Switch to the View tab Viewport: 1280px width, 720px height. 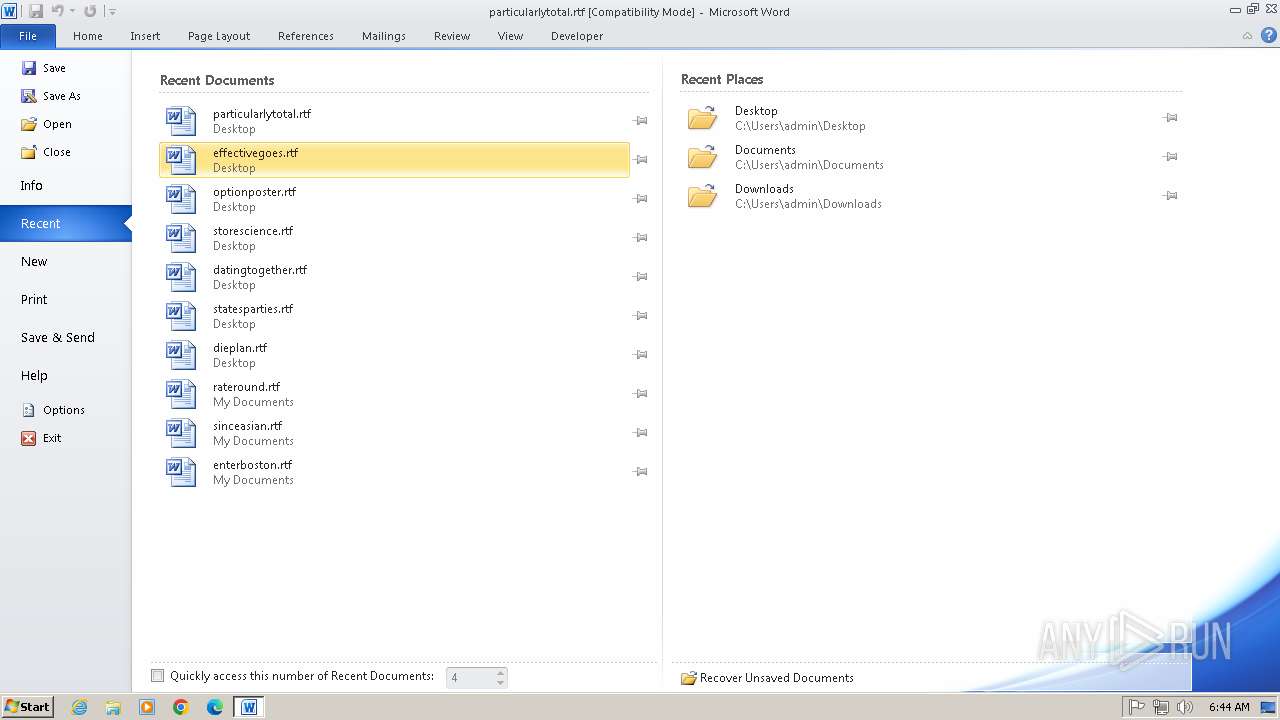tap(510, 36)
